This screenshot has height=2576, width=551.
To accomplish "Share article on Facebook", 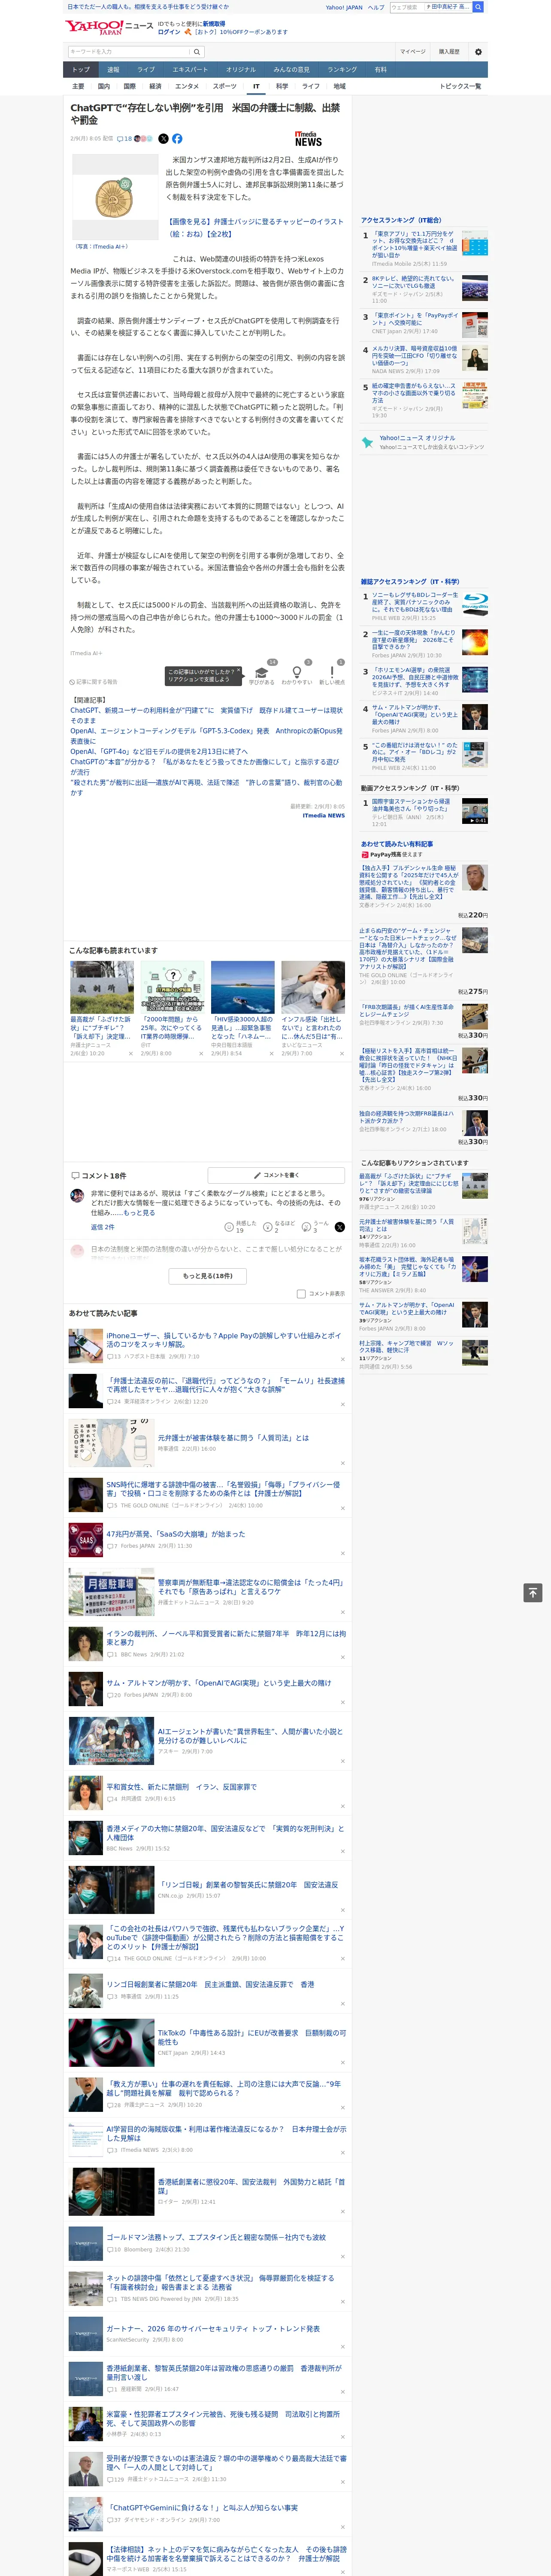I will tap(177, 139).
